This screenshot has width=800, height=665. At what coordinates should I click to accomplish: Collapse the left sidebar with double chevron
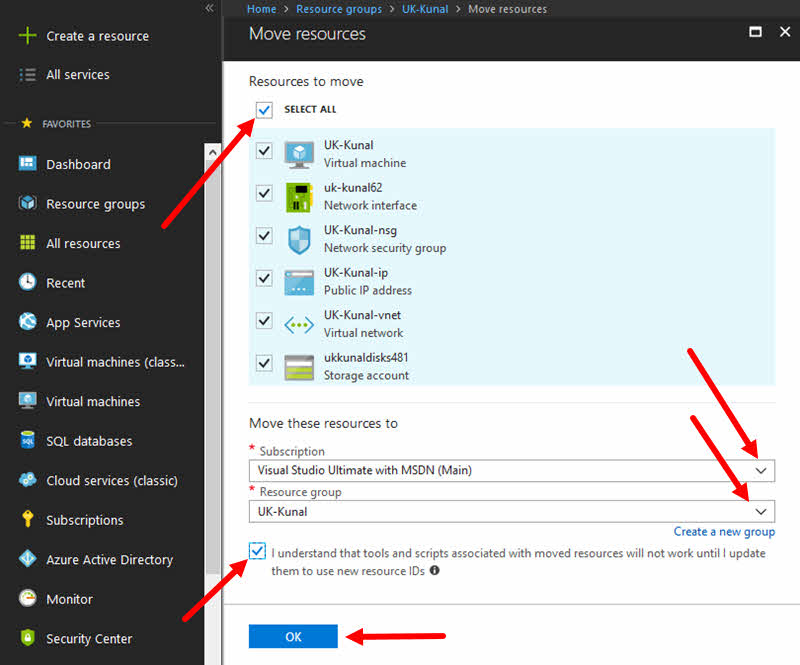click(x=209, y=8)
